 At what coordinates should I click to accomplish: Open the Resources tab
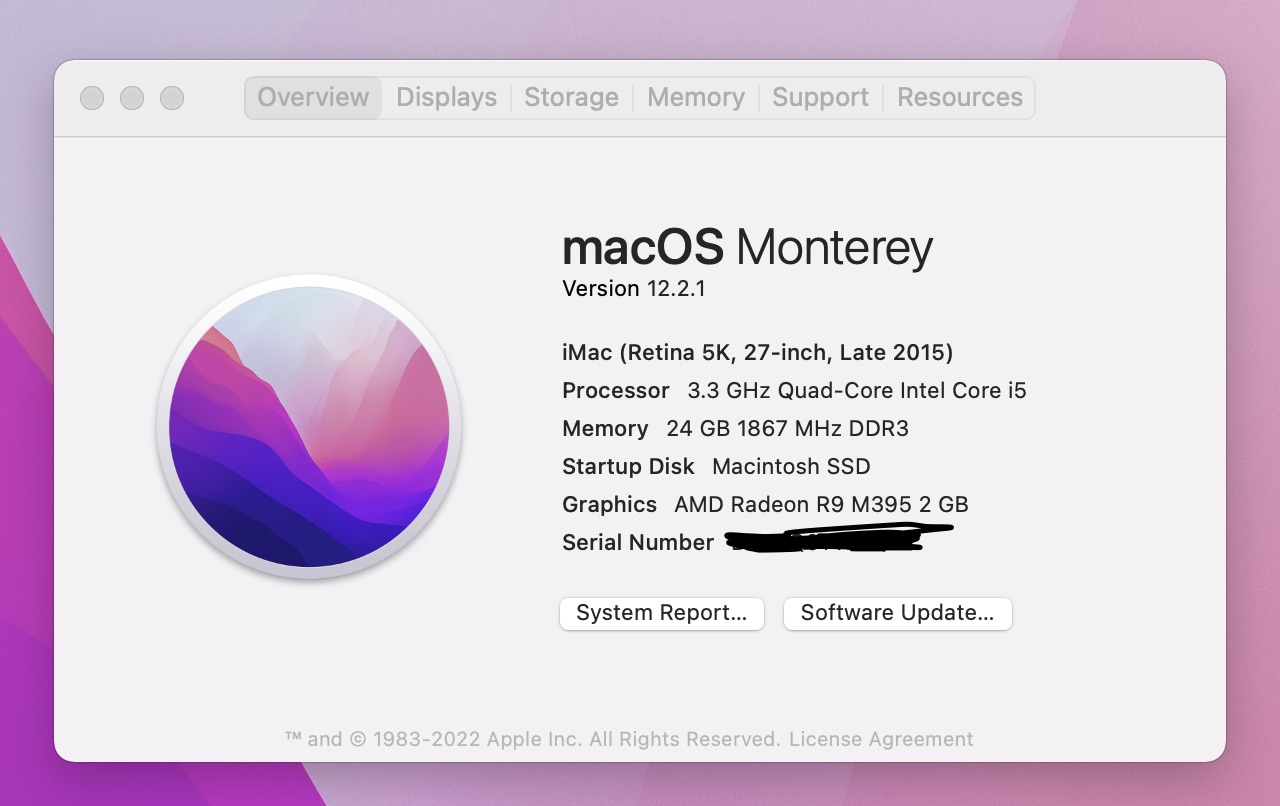tap(959, 97)
